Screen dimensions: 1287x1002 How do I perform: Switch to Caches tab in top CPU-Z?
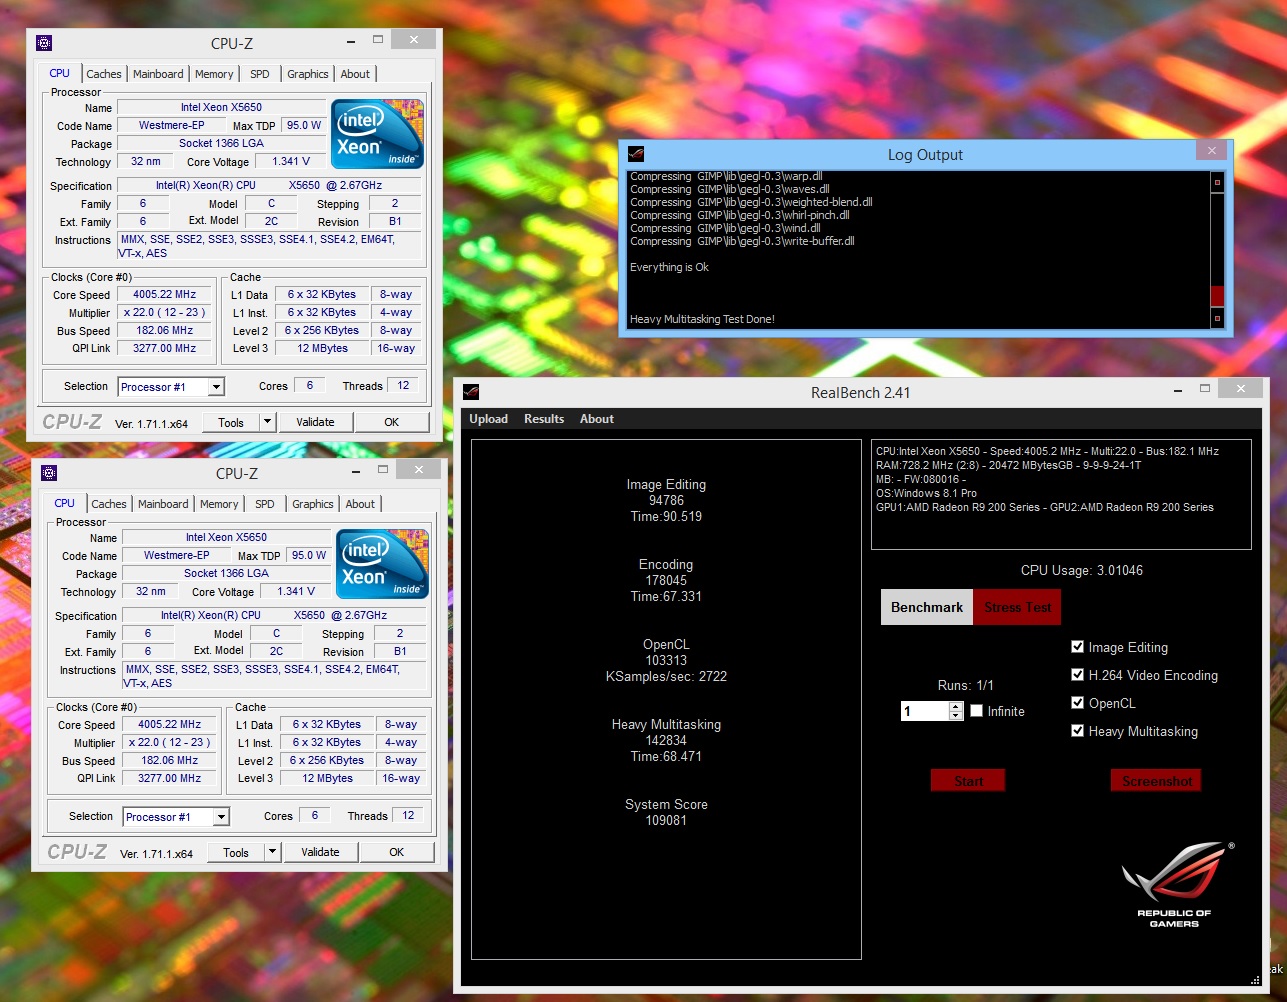click(104, 74)
